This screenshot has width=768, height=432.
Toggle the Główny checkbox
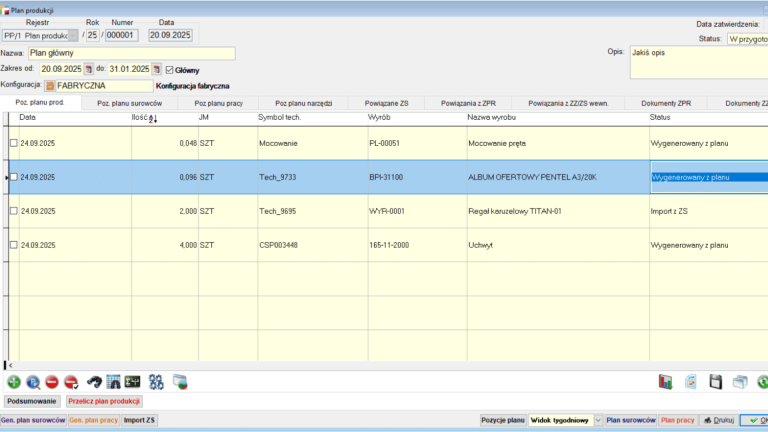[169, 70]
